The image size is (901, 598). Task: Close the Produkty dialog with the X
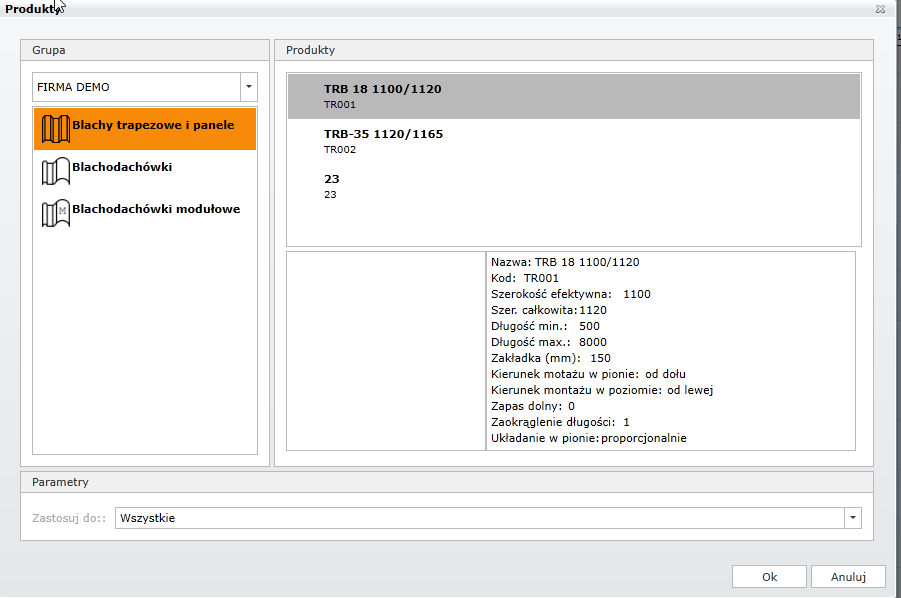880,8
